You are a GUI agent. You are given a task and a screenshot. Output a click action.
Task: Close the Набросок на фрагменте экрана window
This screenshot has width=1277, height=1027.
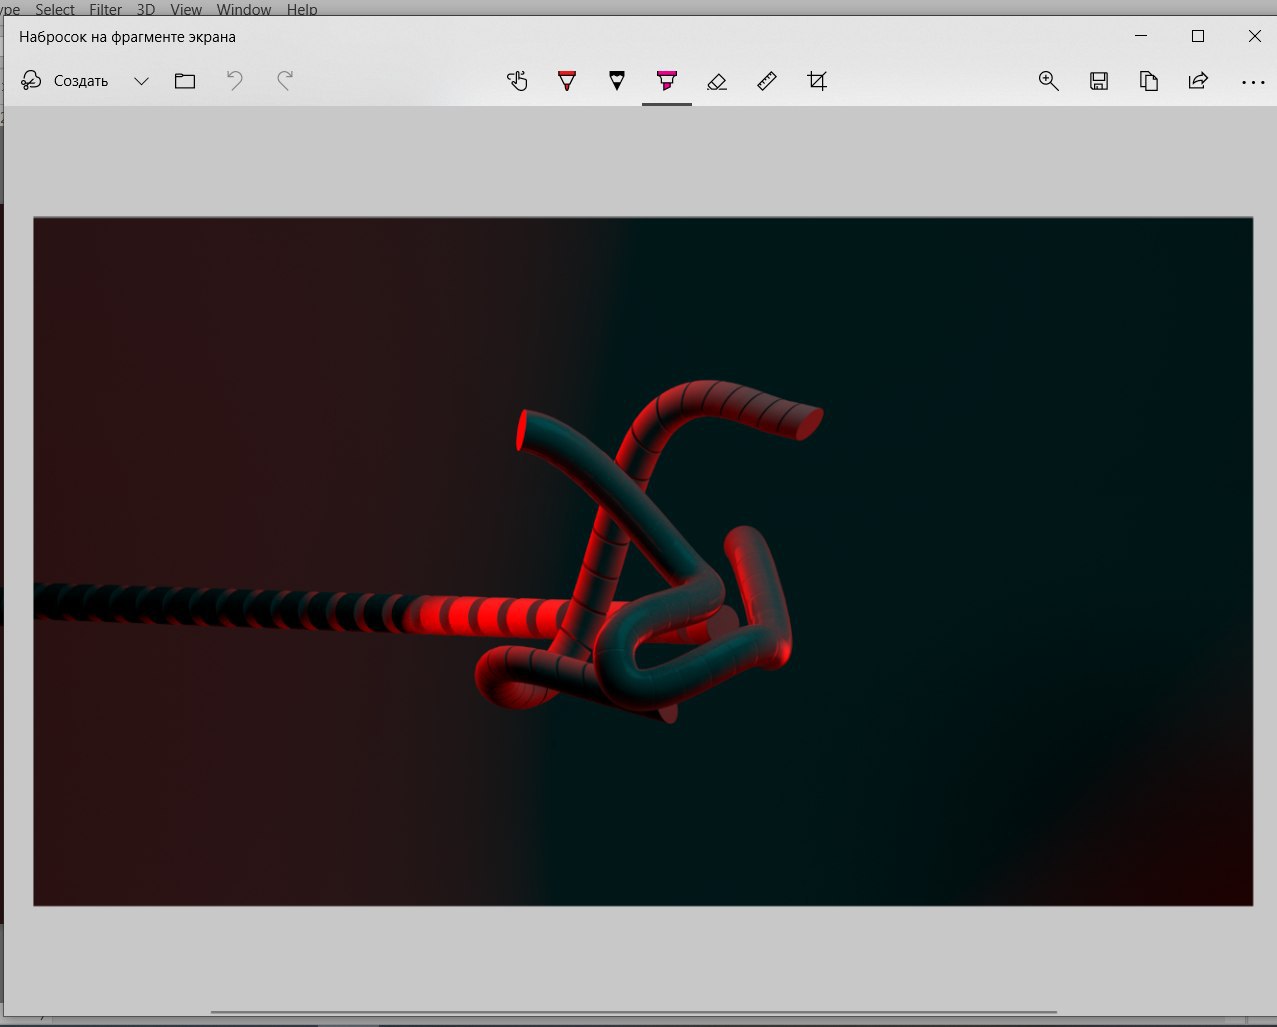pyautogui.click(x=1255, y=36)
